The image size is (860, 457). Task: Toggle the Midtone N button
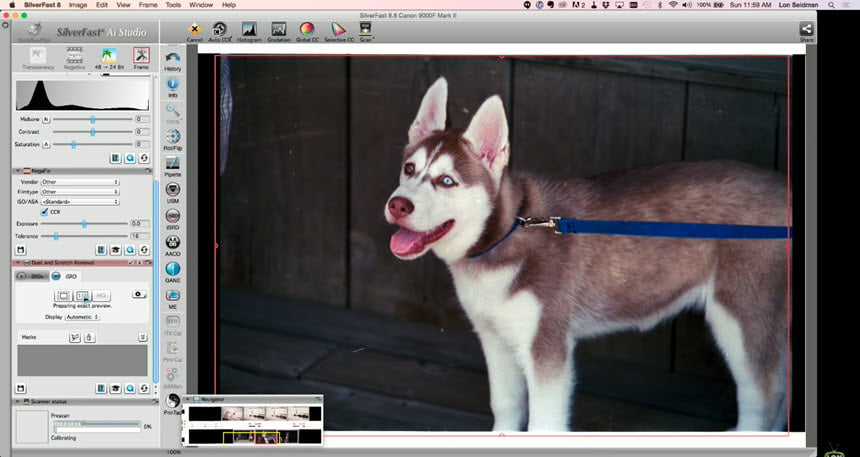[46, 119]
